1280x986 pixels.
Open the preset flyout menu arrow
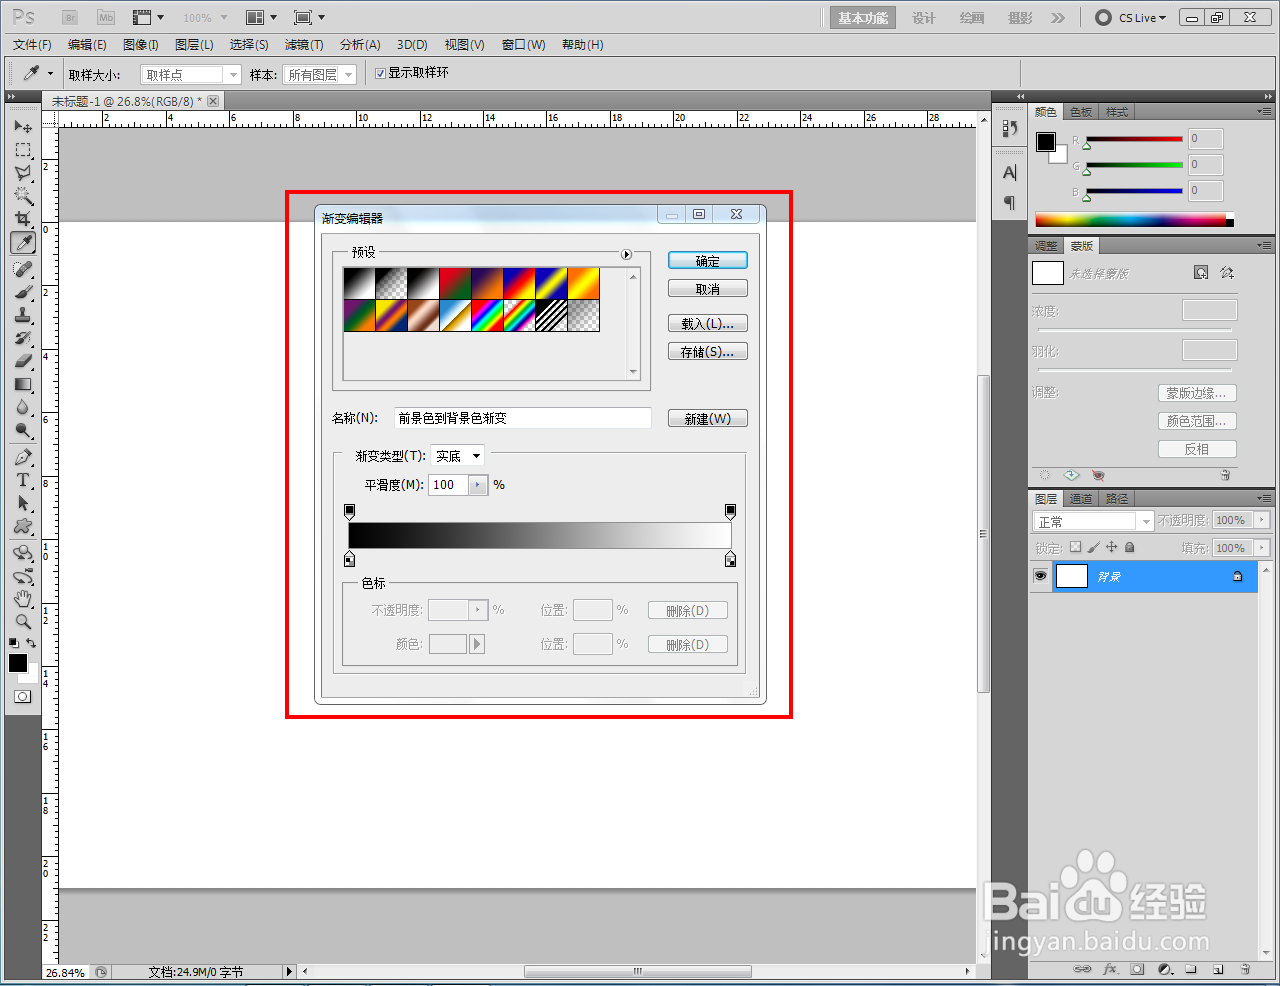[627, 254]
